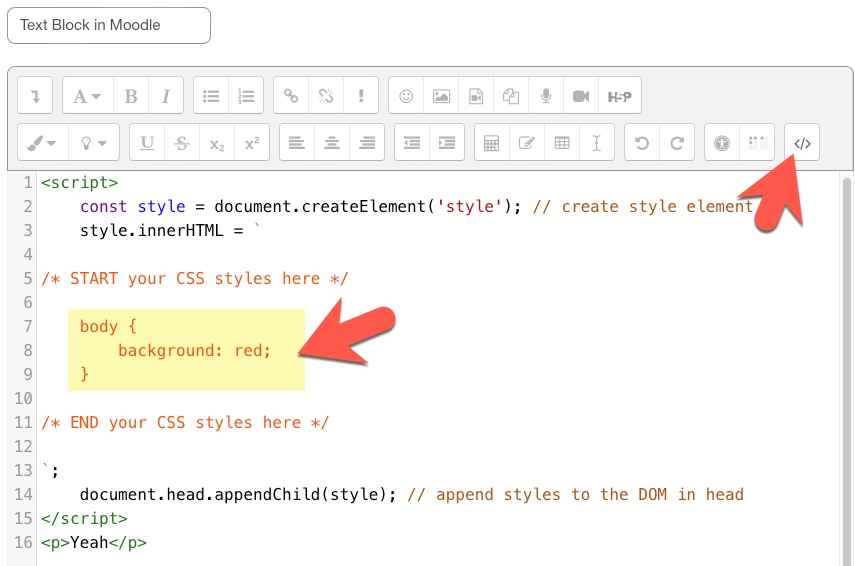The height and width of the screenshot is (566, 855).
Task: Toggle bold formatting
Action: pos(131,96)
